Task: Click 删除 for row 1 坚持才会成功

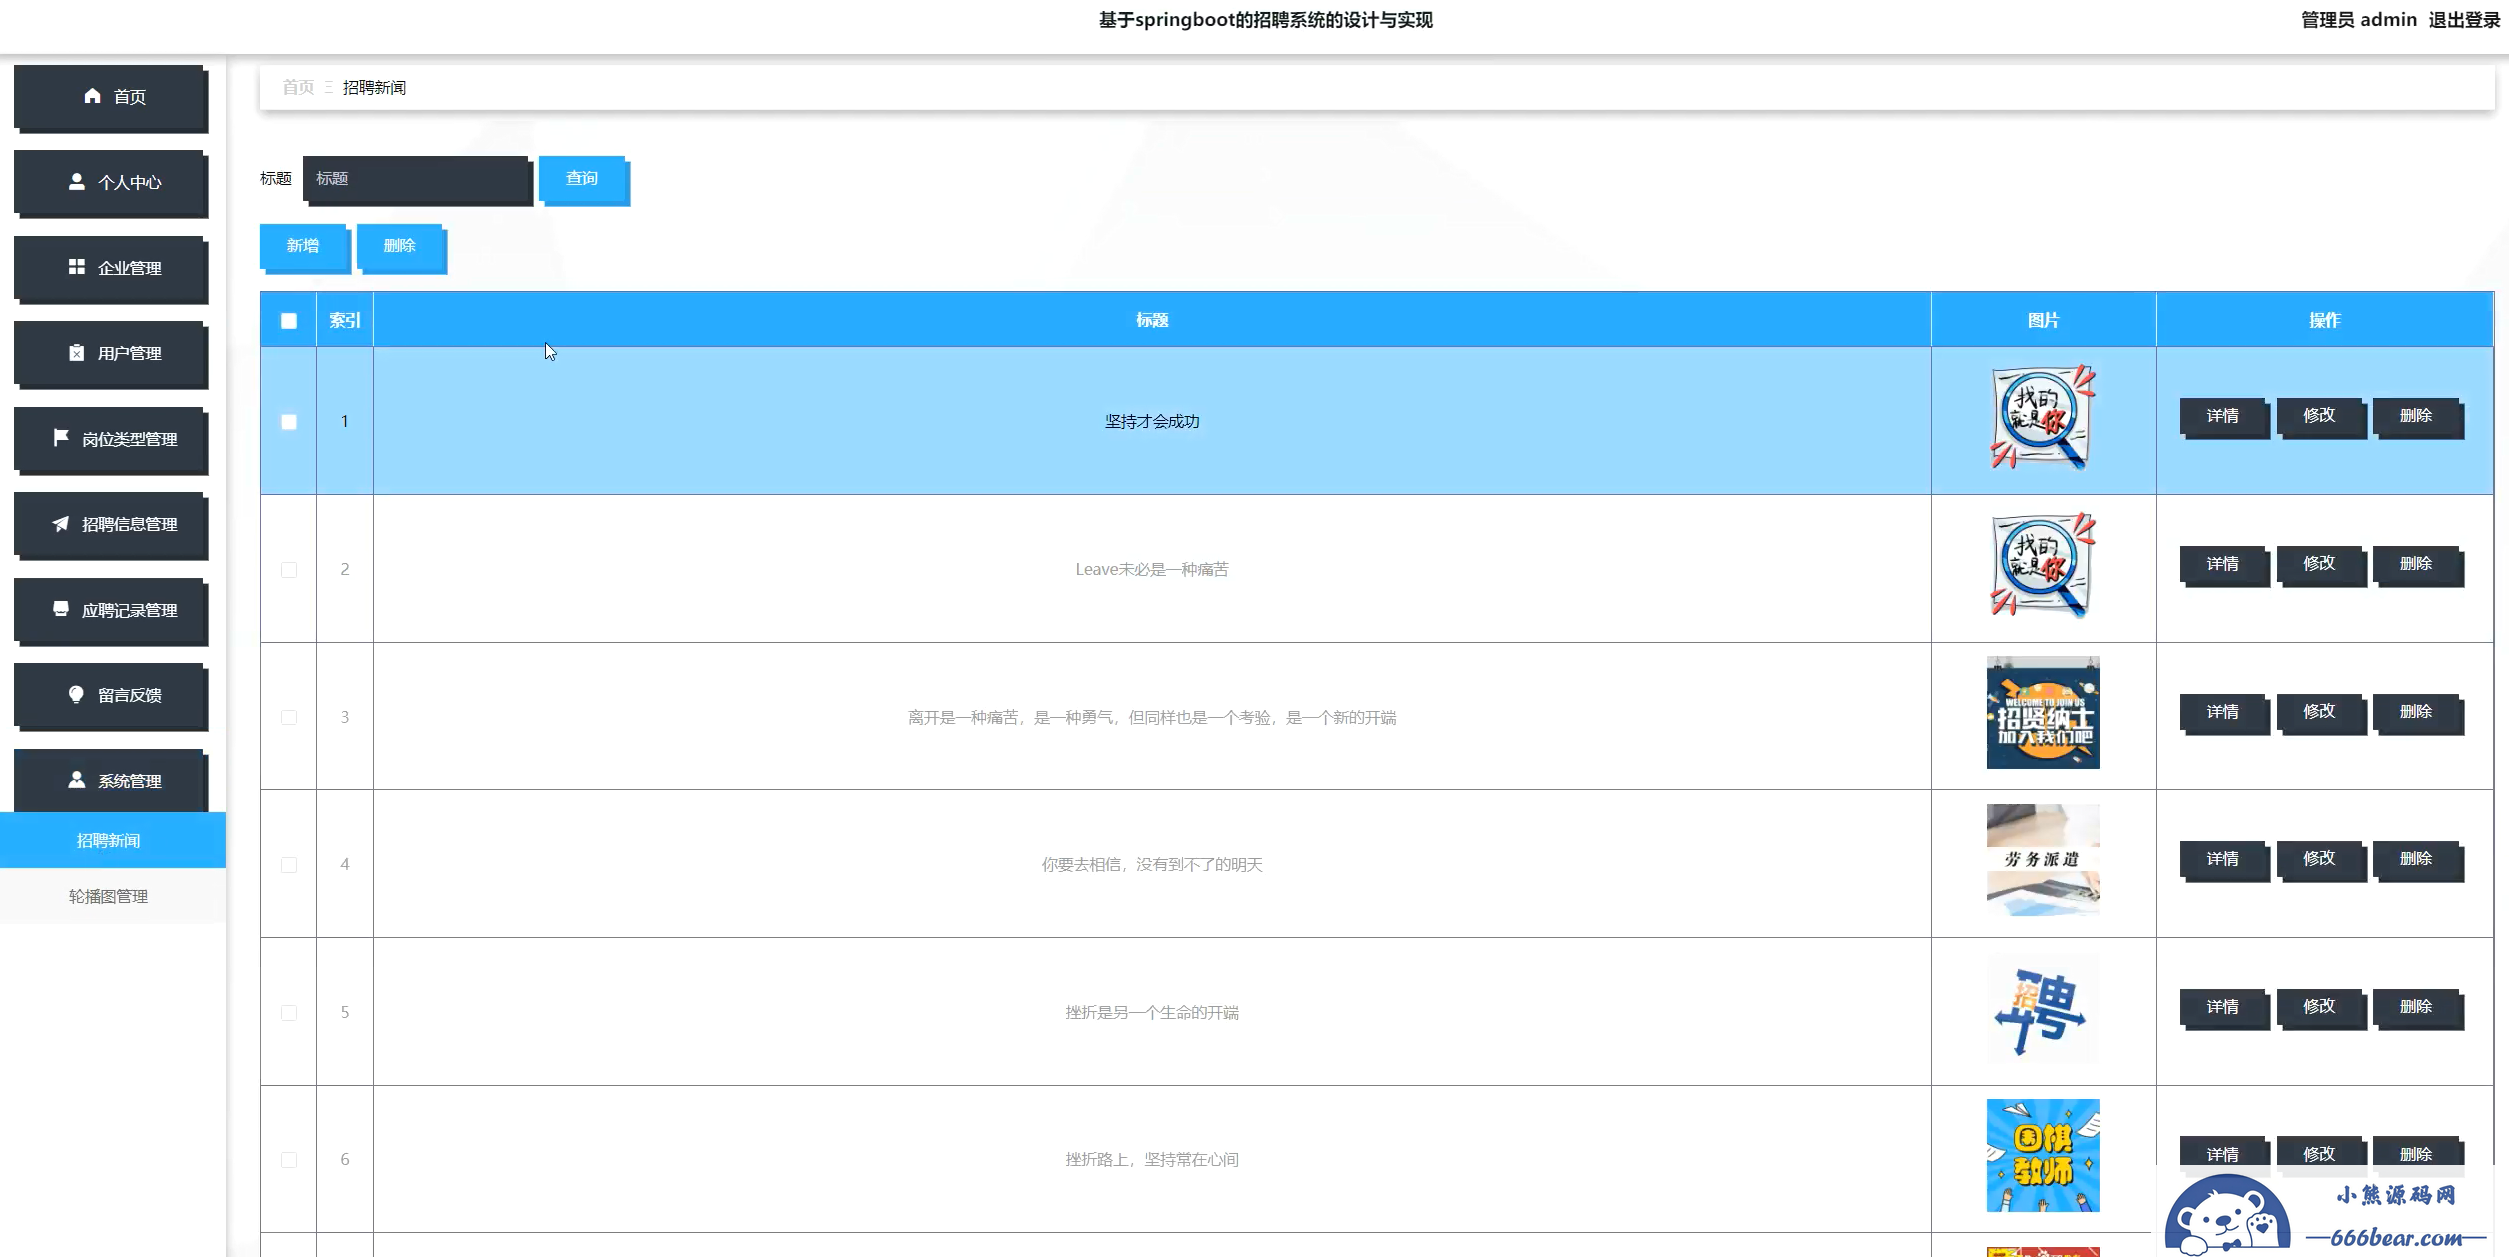Action: tap(2417, 417)
